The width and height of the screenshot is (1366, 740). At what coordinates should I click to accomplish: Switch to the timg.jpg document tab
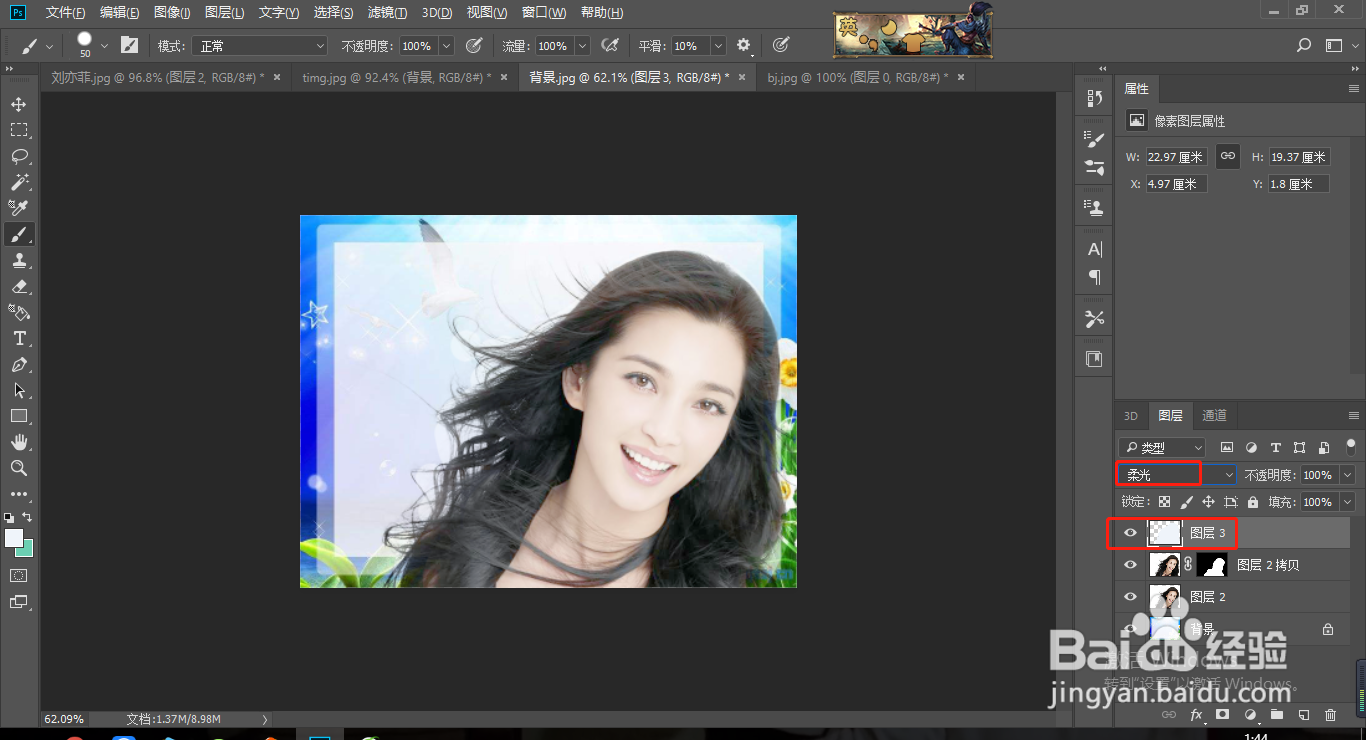[396, 77]
